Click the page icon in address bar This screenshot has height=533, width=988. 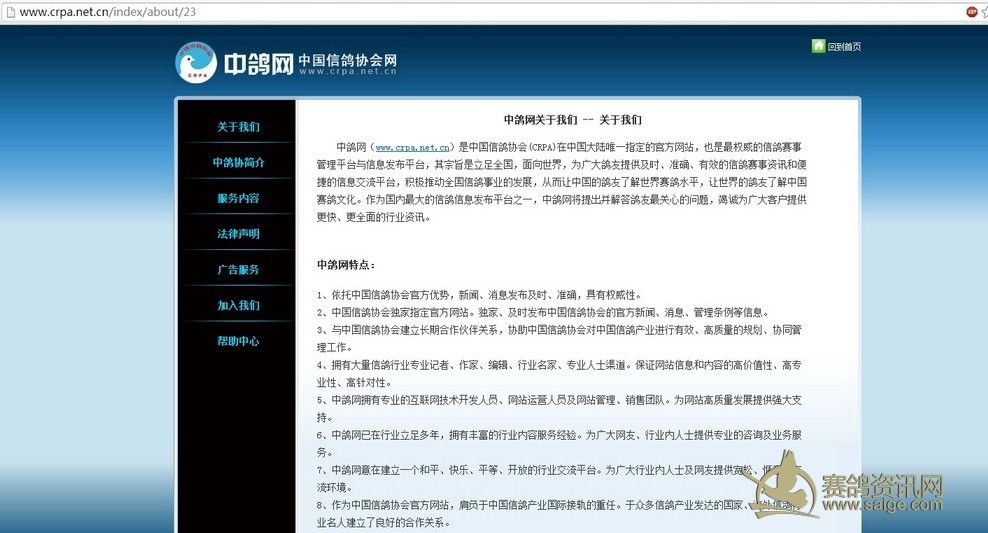point(11,12)
